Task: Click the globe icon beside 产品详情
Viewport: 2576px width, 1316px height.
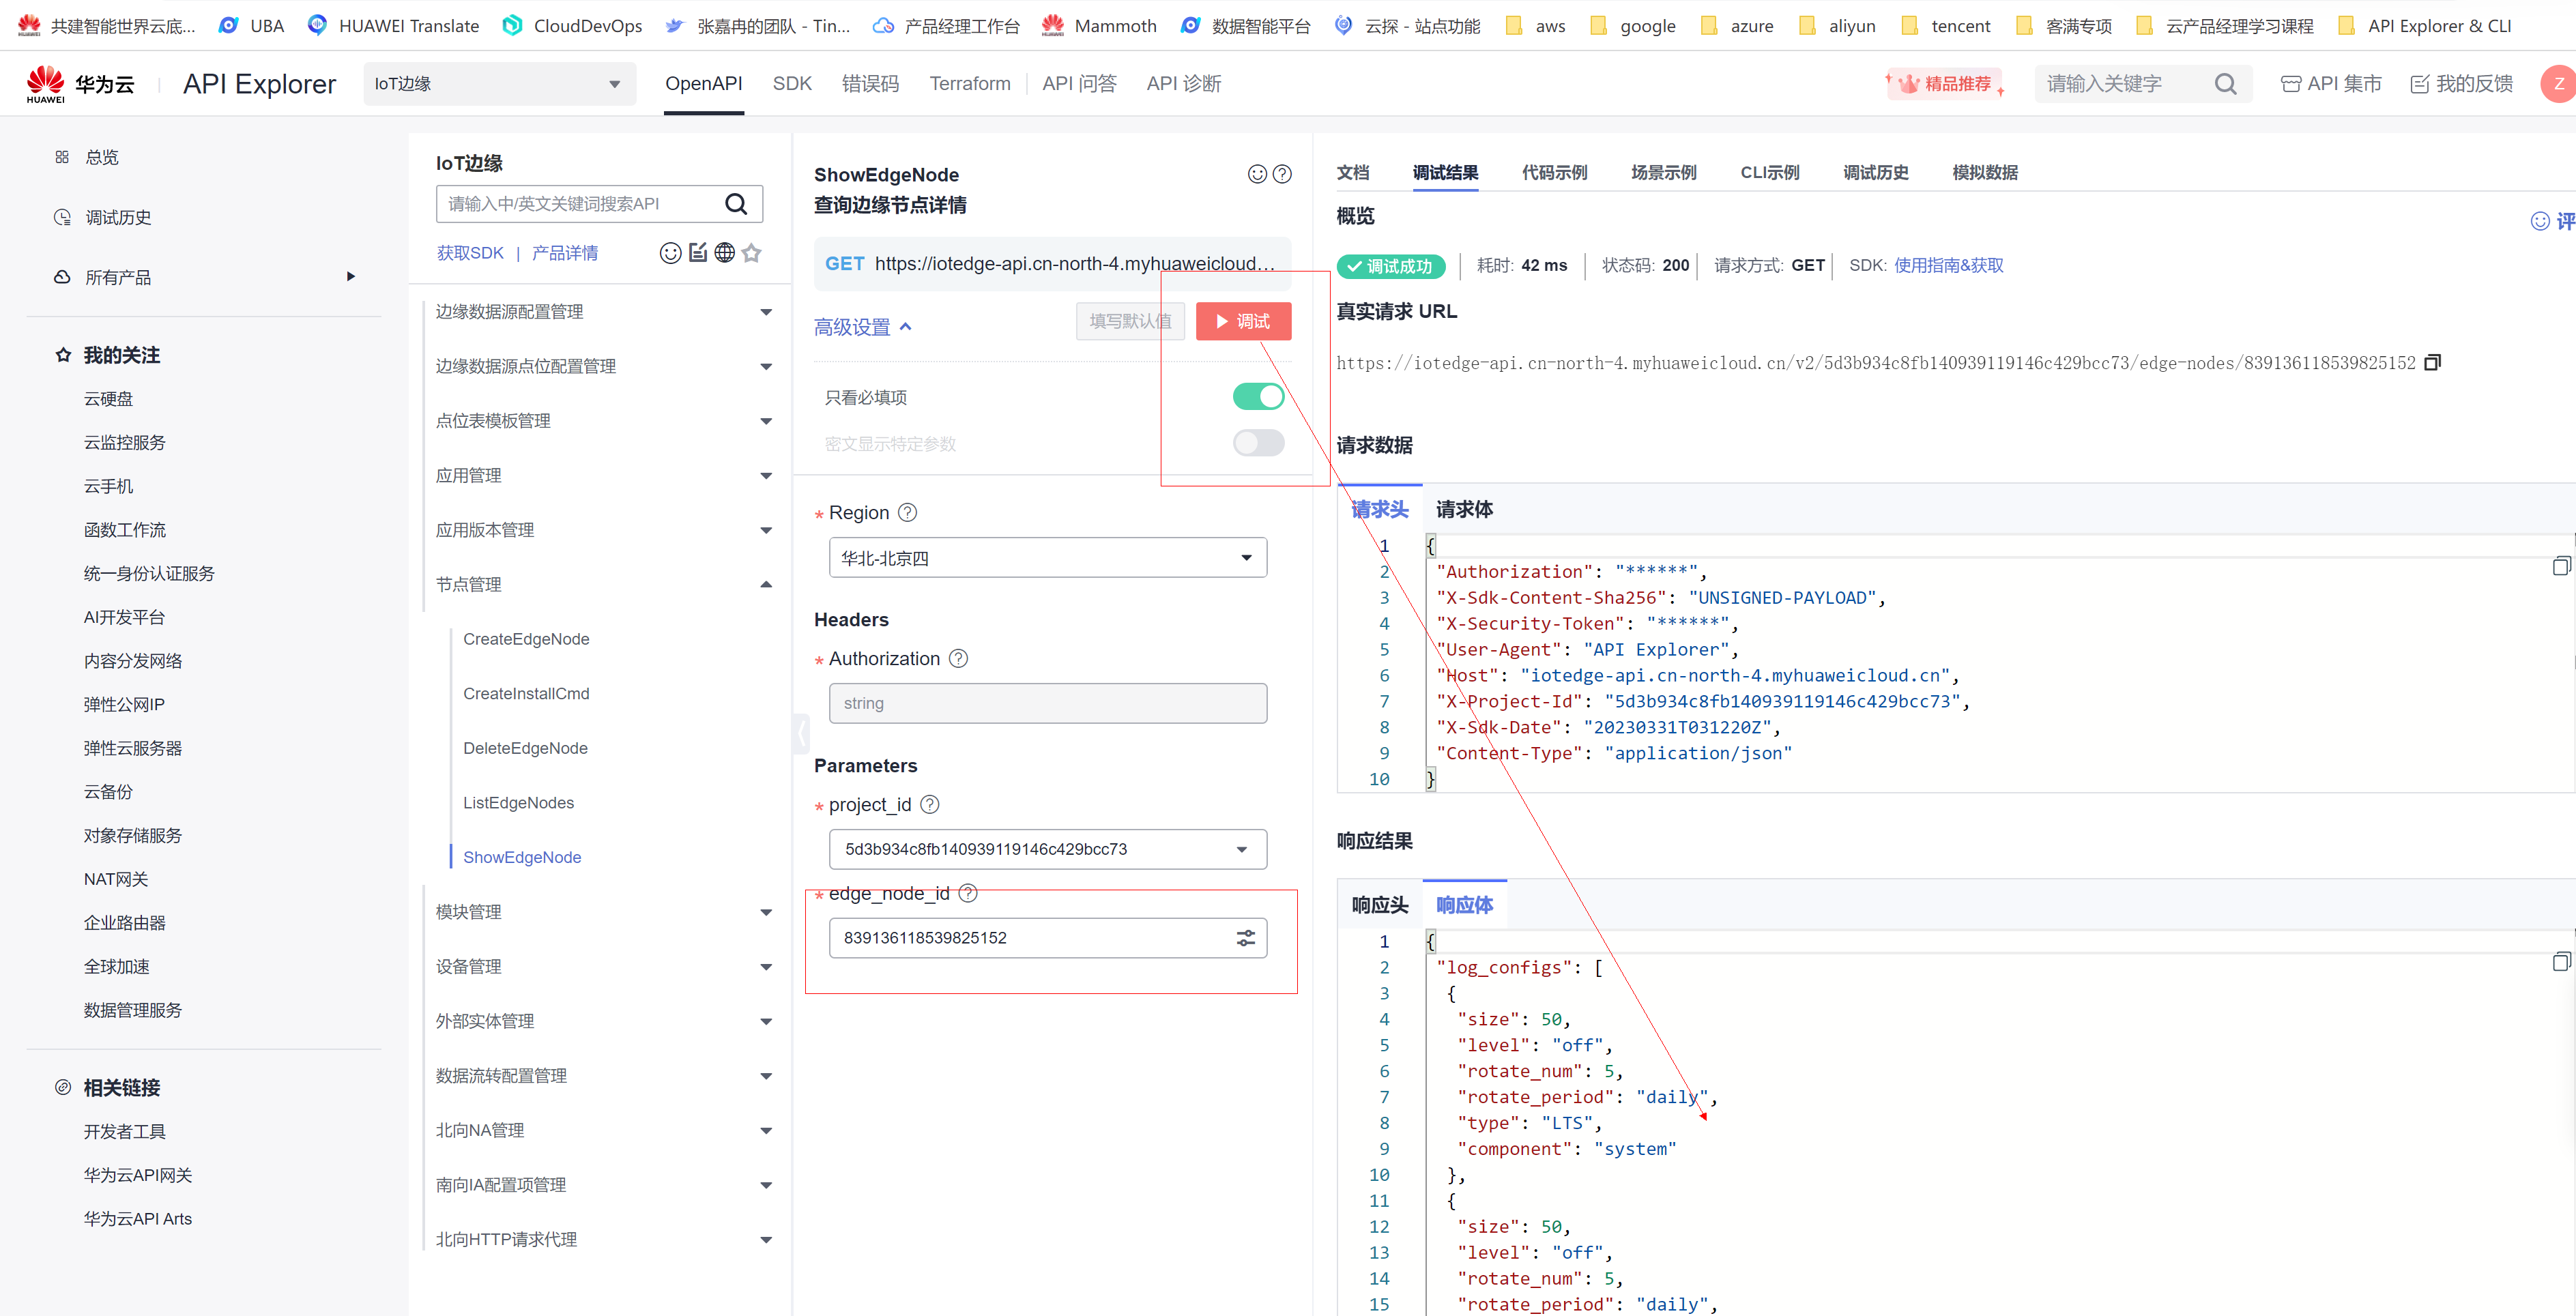Action: 725,253
